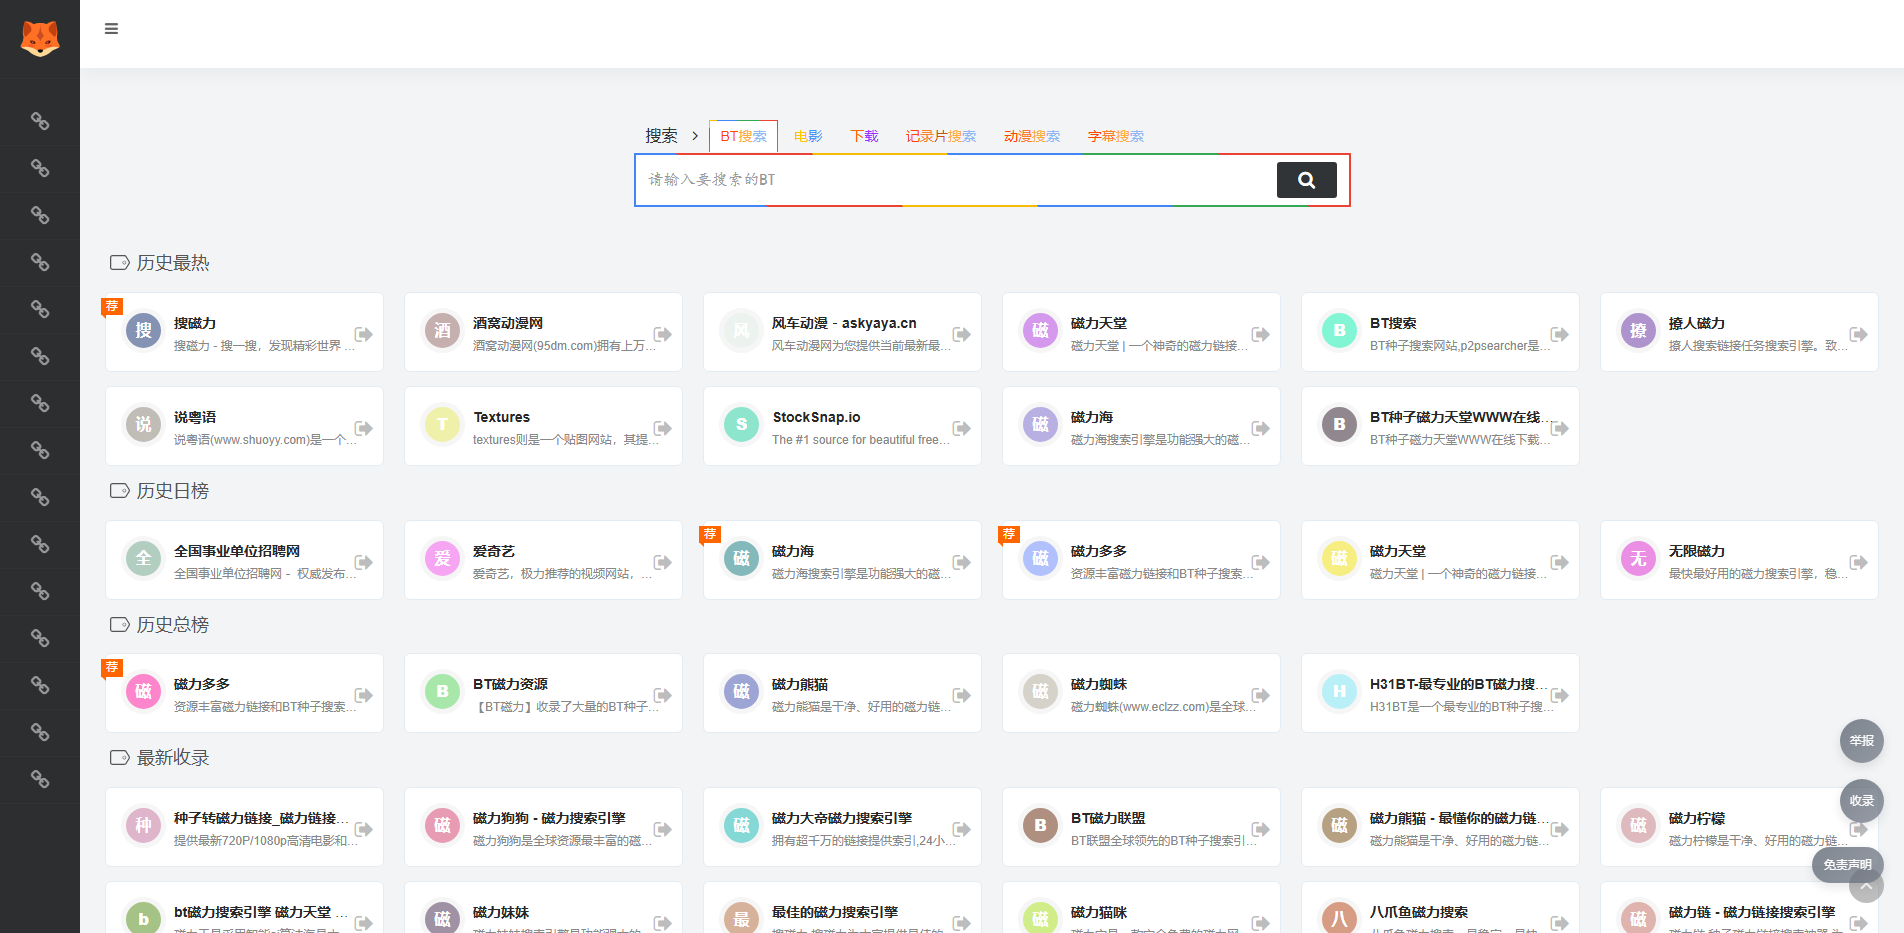Click the magnifying glass search button

(1306, 180)
